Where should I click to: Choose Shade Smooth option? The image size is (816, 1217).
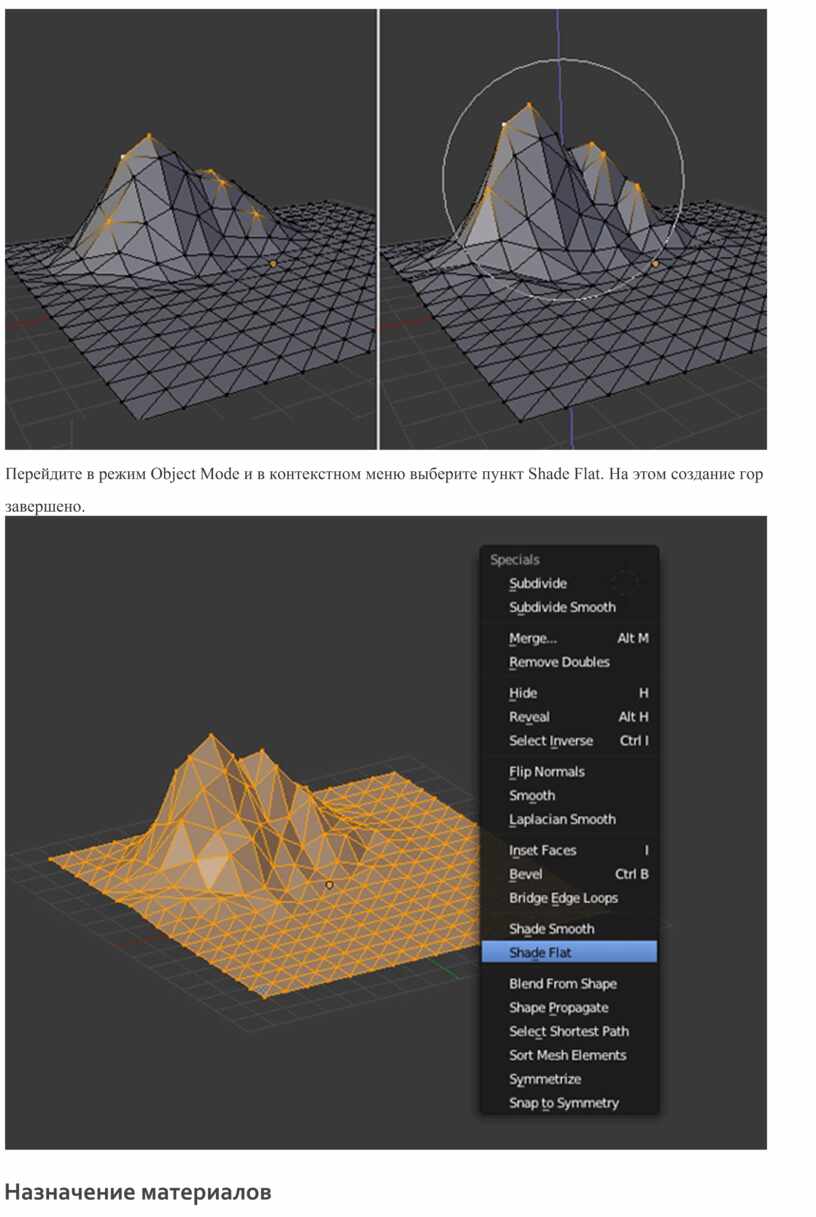(569, 930)
